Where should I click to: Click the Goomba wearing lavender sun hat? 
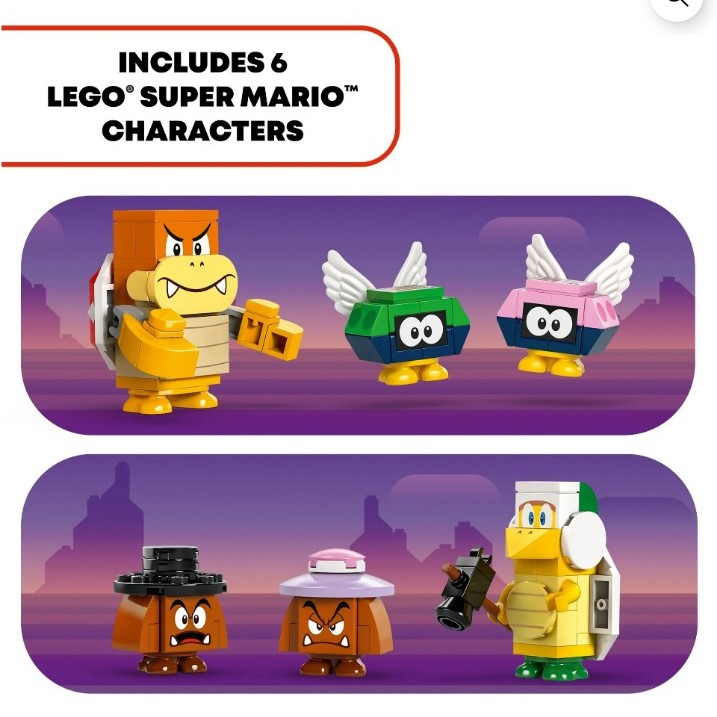tap(336, 614)
